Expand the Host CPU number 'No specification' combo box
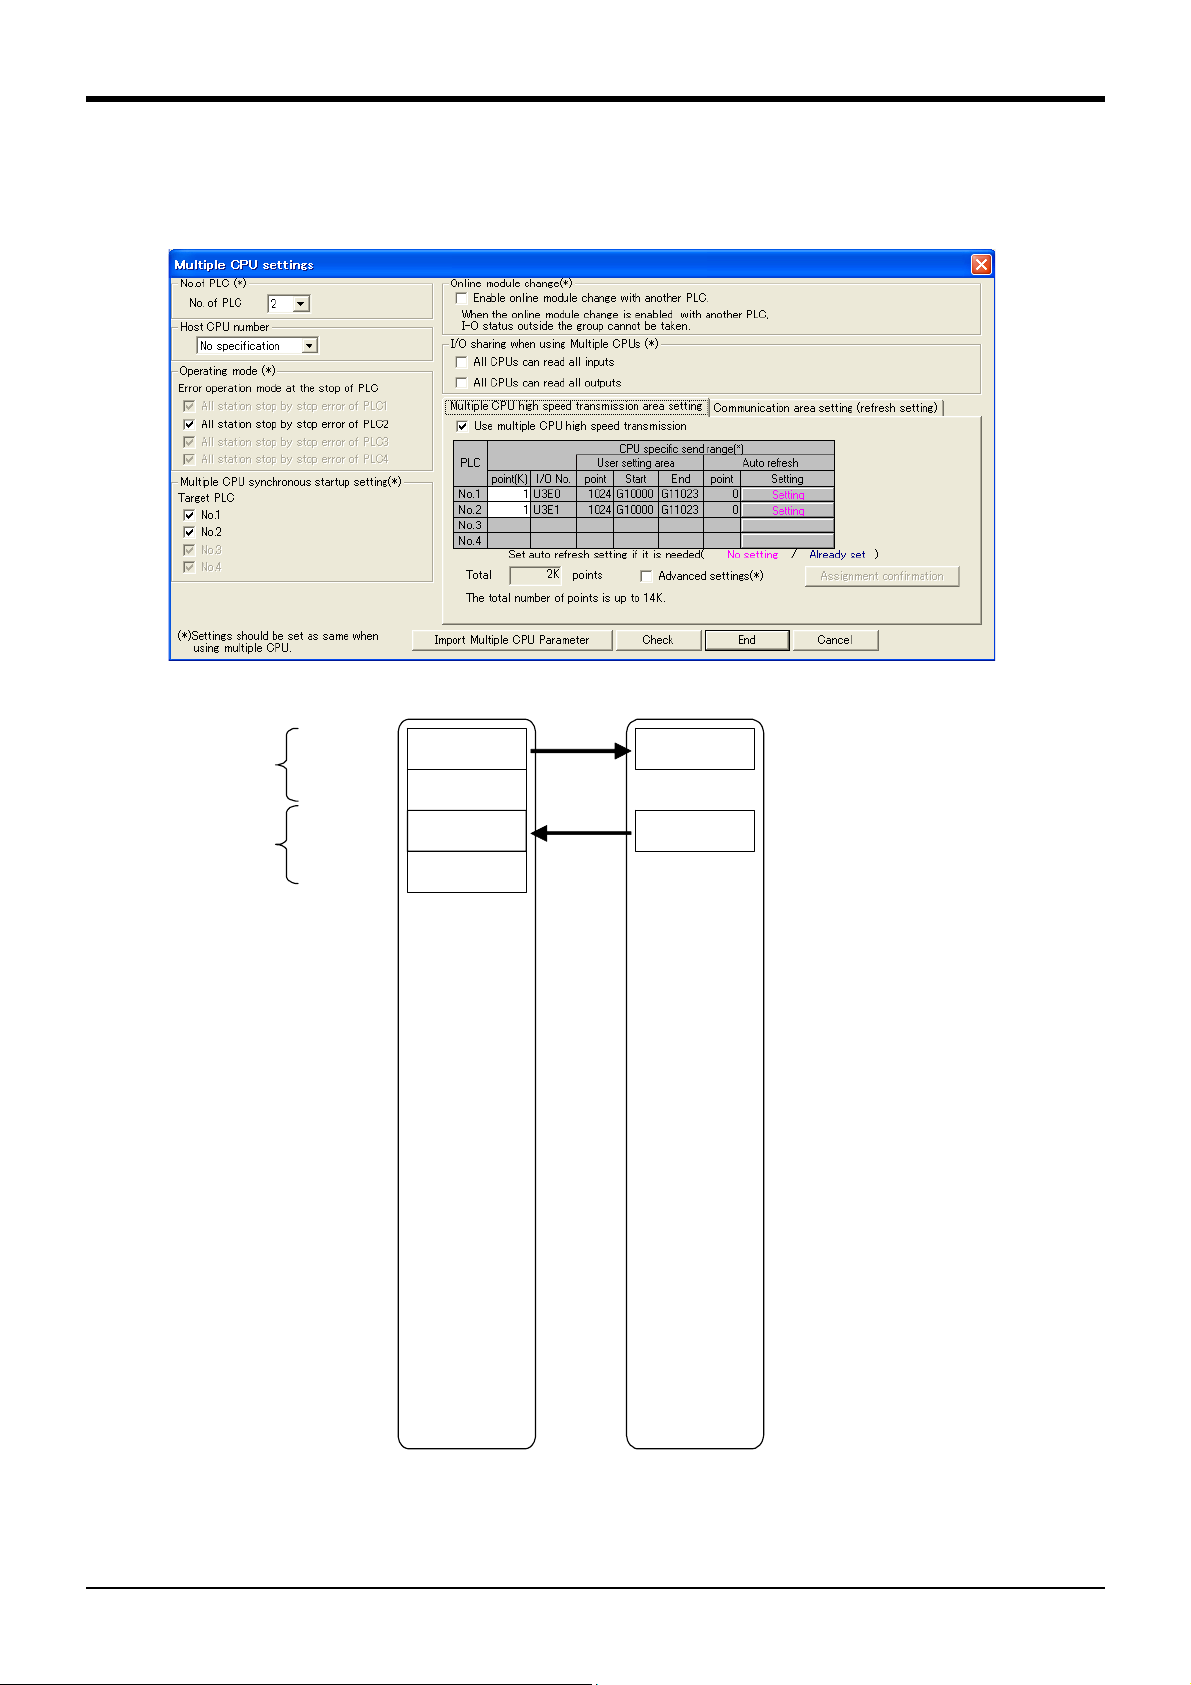The height and width of the screenshot is (1685, 1191). [310, 346]
